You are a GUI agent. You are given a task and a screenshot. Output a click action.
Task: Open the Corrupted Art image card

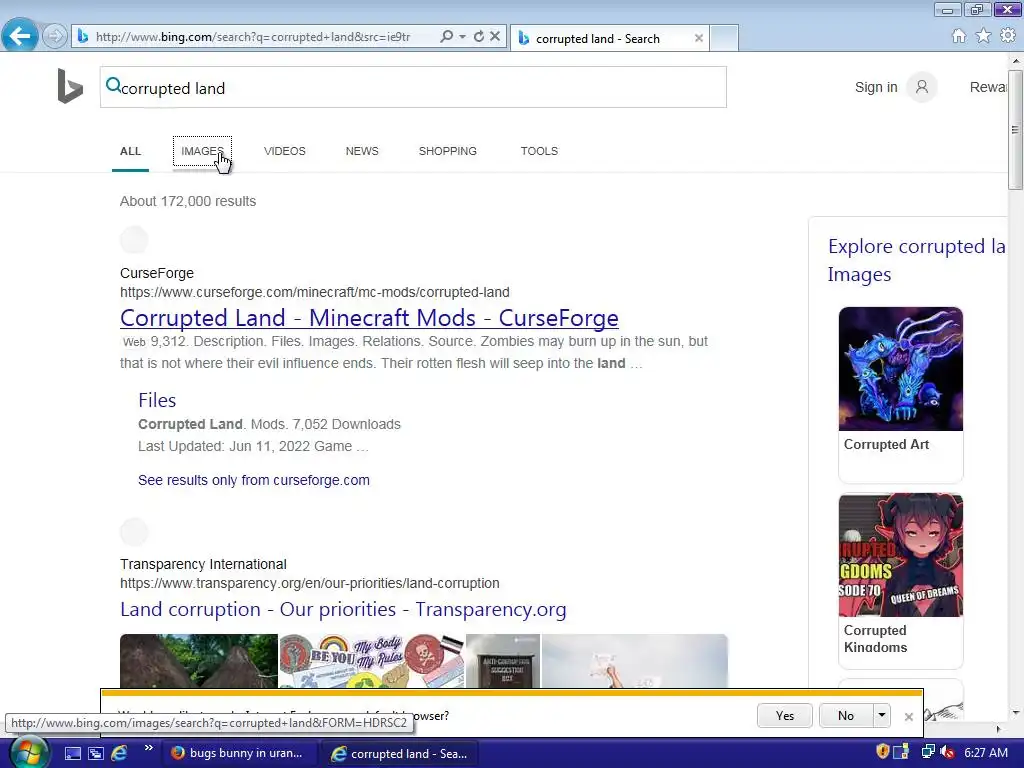click(901, 394)
